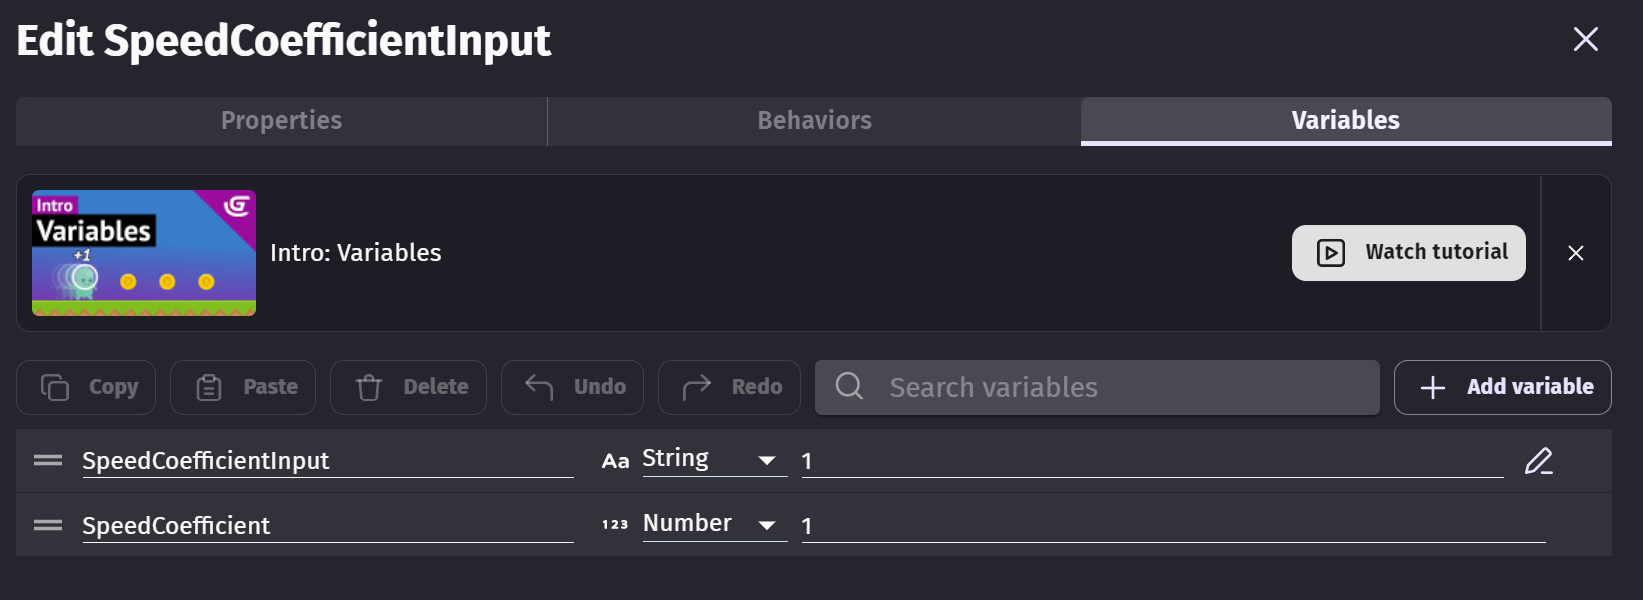This screenshot has width=1643, height=600.
Task: Click the SpeedCoefficient name field
Action: 328,525
